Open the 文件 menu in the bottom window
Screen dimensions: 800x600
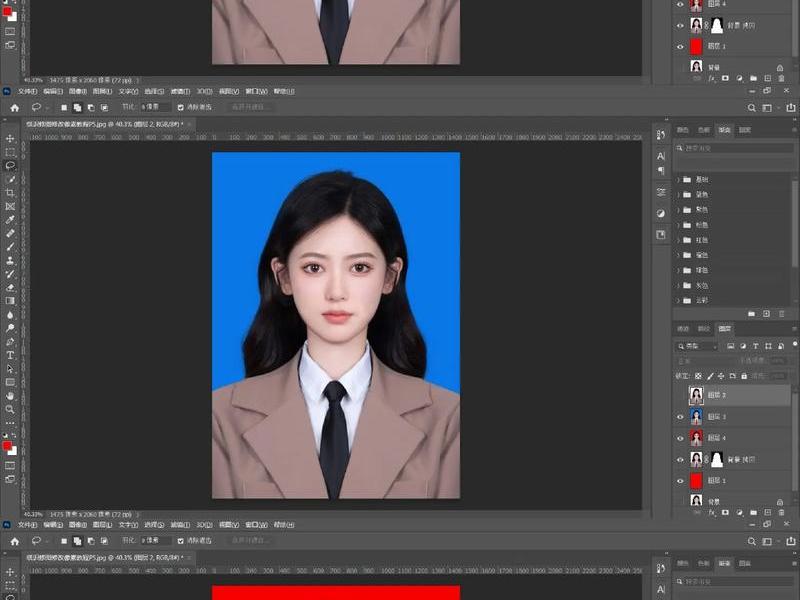(28, 524)
